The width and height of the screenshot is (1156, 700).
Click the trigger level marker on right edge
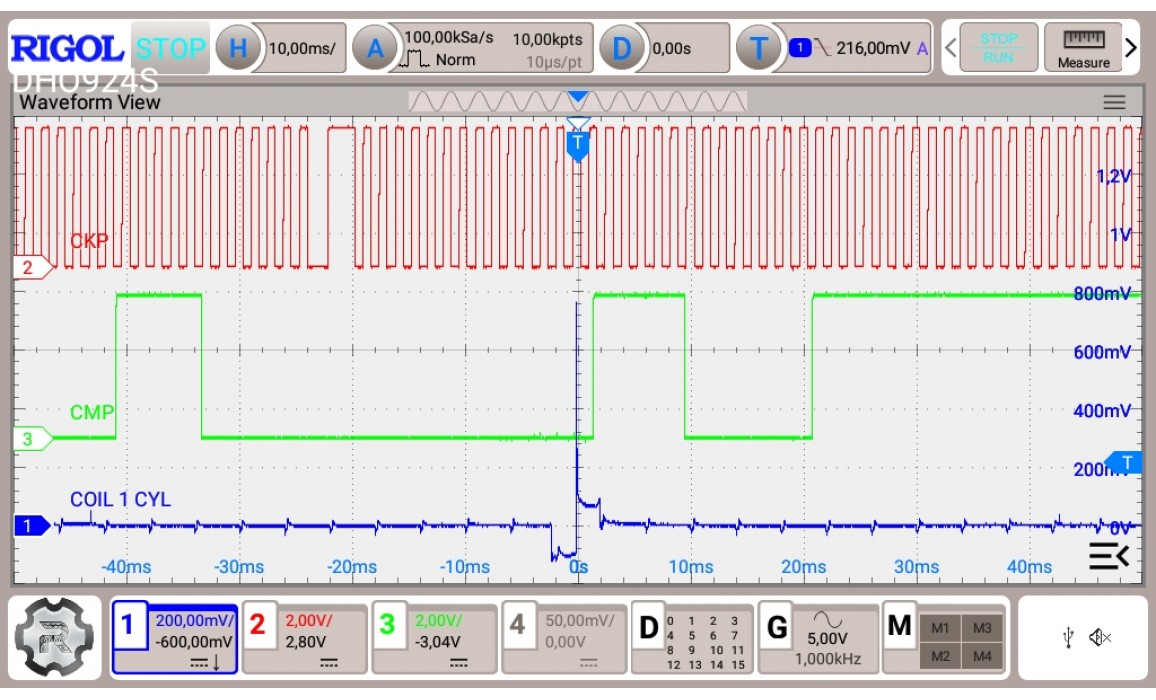click(1126, 462)
